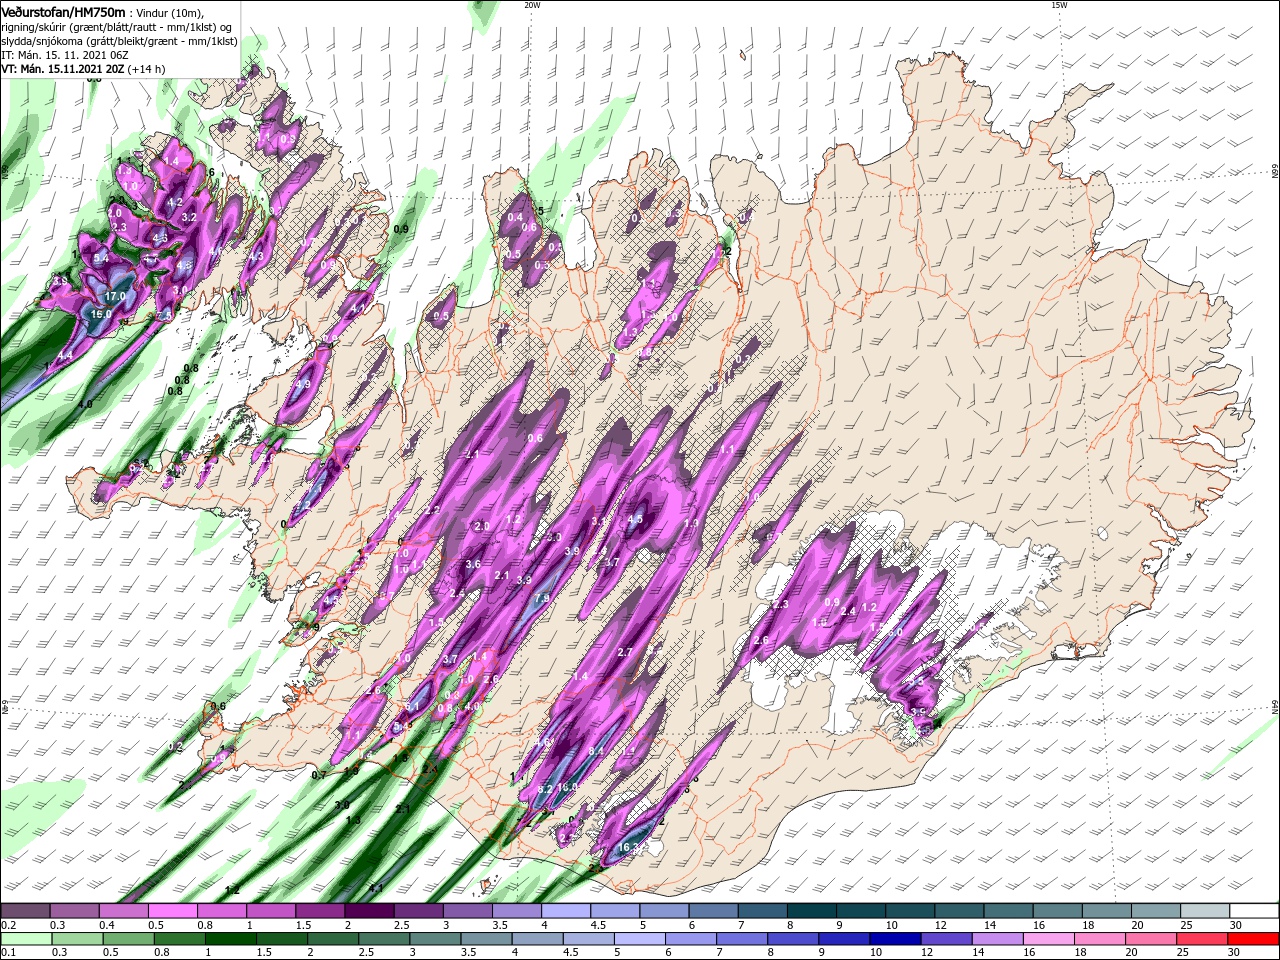This screenshot has height=960, width=1280.
Task: Pick the deep navy blue 10 rain legend swatch
Action: [x=895, y=939]
